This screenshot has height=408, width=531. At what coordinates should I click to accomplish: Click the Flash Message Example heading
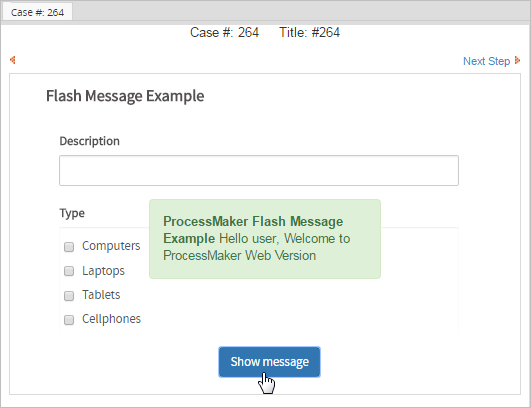click(x=125, y=96)
